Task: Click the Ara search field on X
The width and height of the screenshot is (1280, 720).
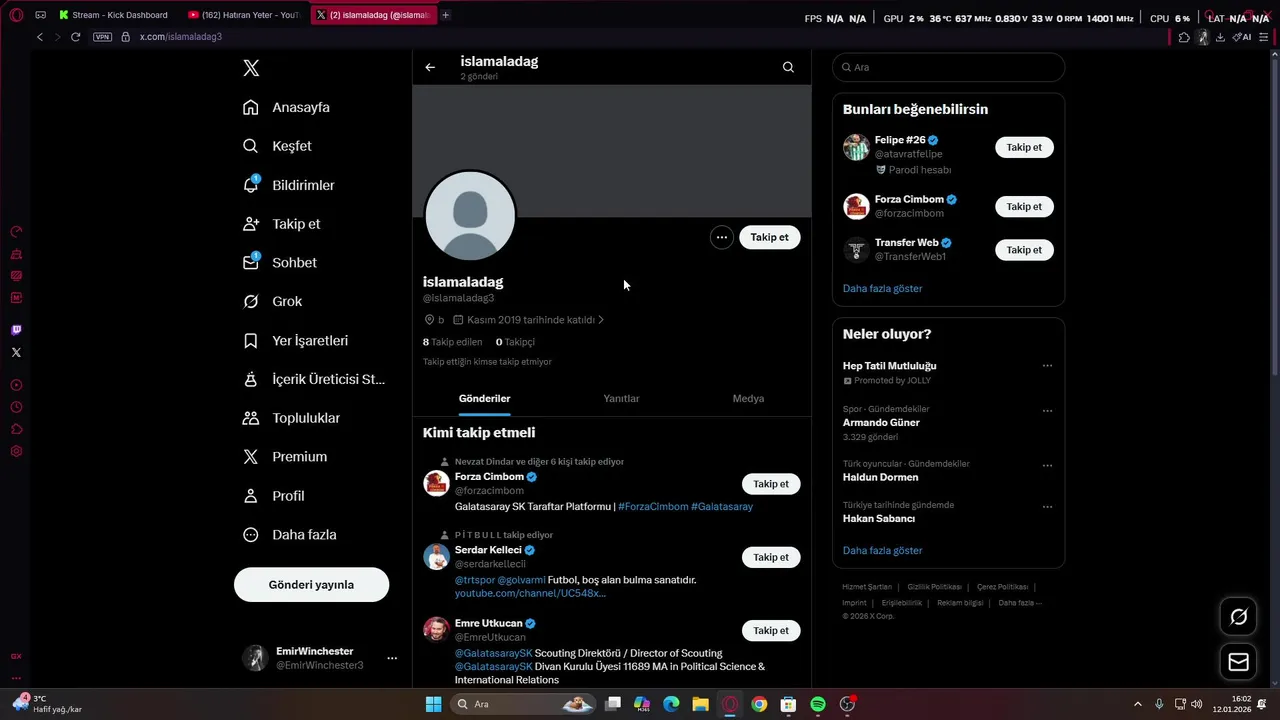Action: tap(948, 67)
